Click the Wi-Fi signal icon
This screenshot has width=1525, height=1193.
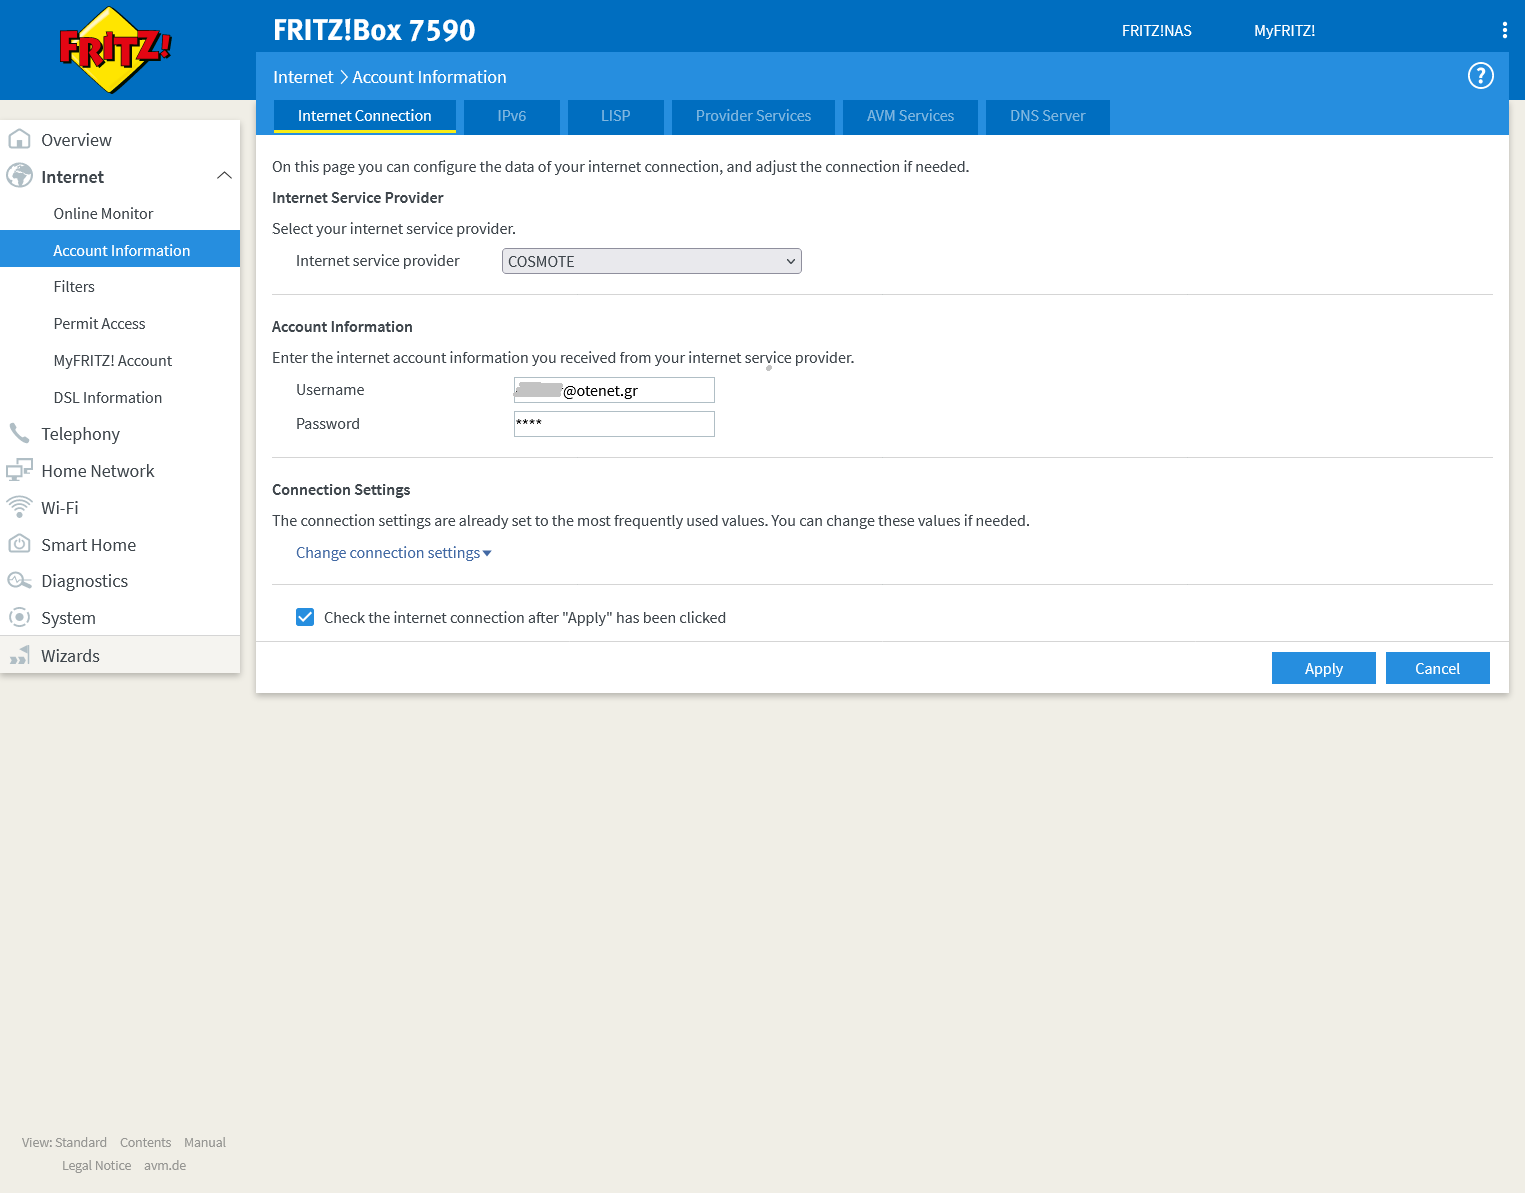point(19,507)
